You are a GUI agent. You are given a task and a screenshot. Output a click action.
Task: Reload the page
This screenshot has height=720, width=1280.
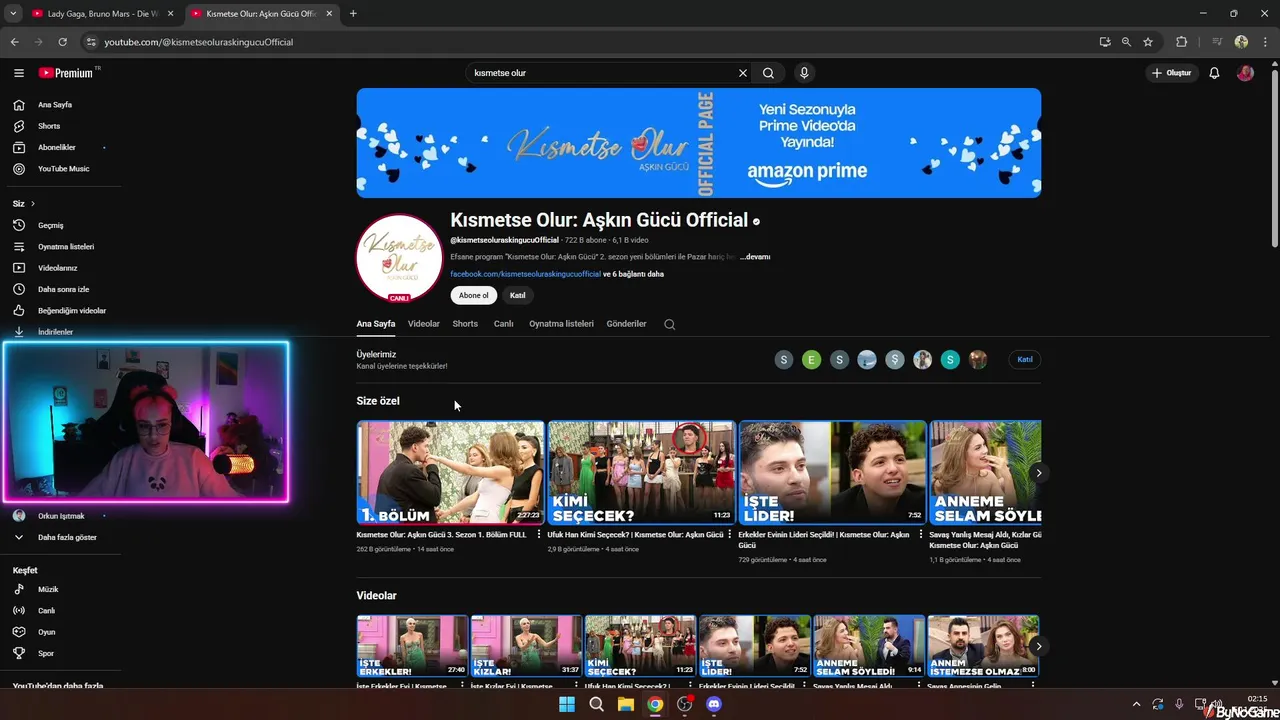point(62,42)
